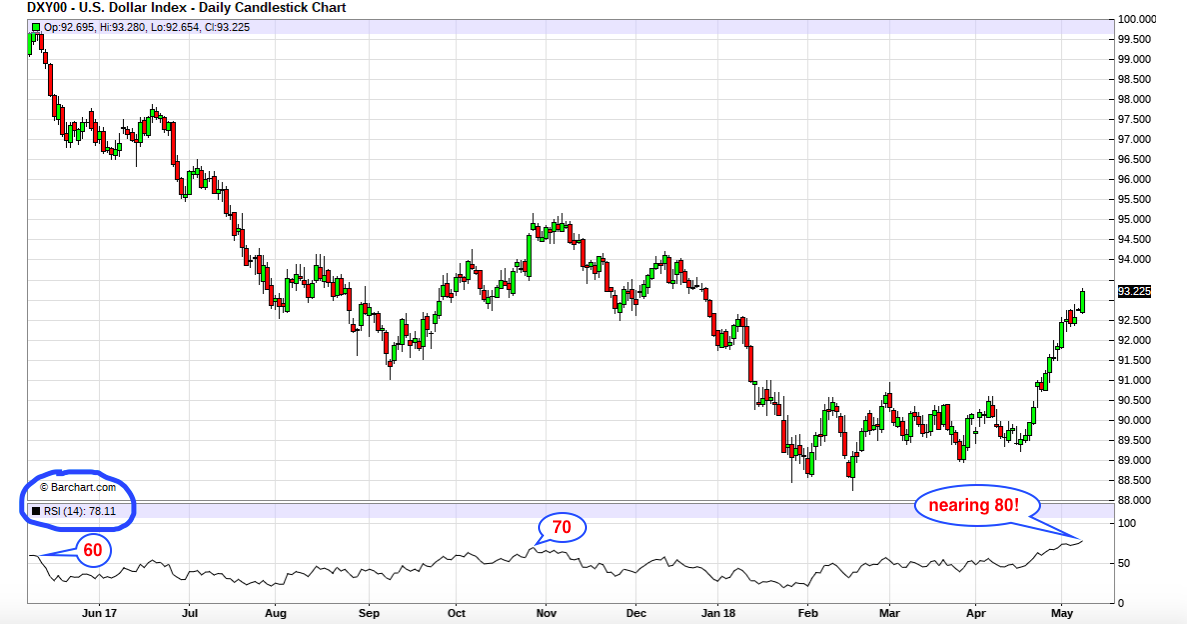Screen dimensions: 1187x624
Task: Click the 93.225 current price label
Action: (1134, 292)
